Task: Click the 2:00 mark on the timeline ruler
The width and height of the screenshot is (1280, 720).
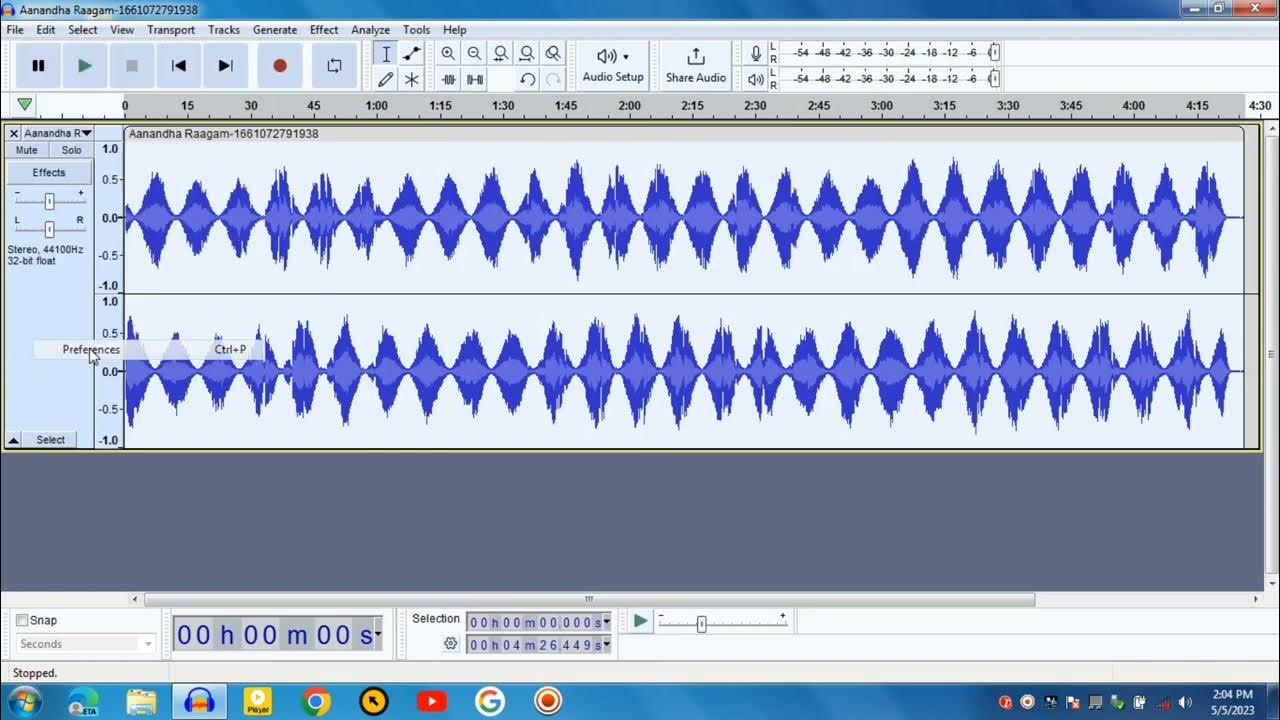Action: (x=629, y=105)
